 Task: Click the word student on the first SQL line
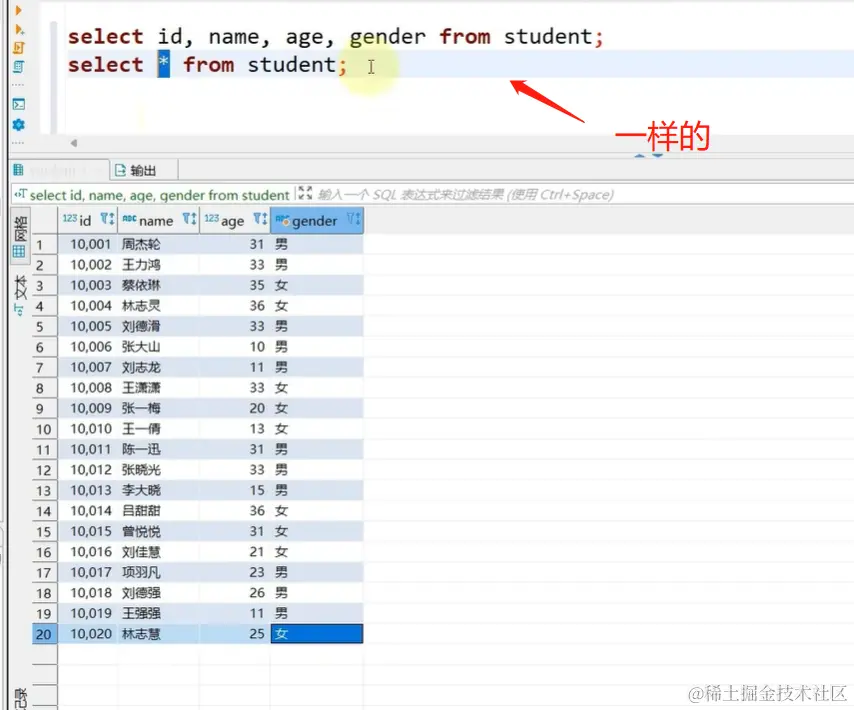548,36
